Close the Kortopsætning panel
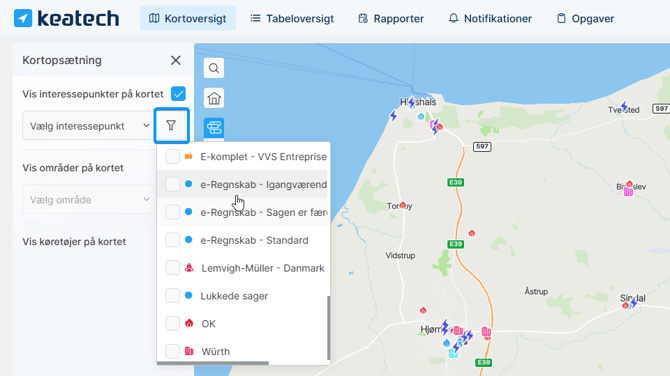The image size is (670, 376). (x=176, y=60)
